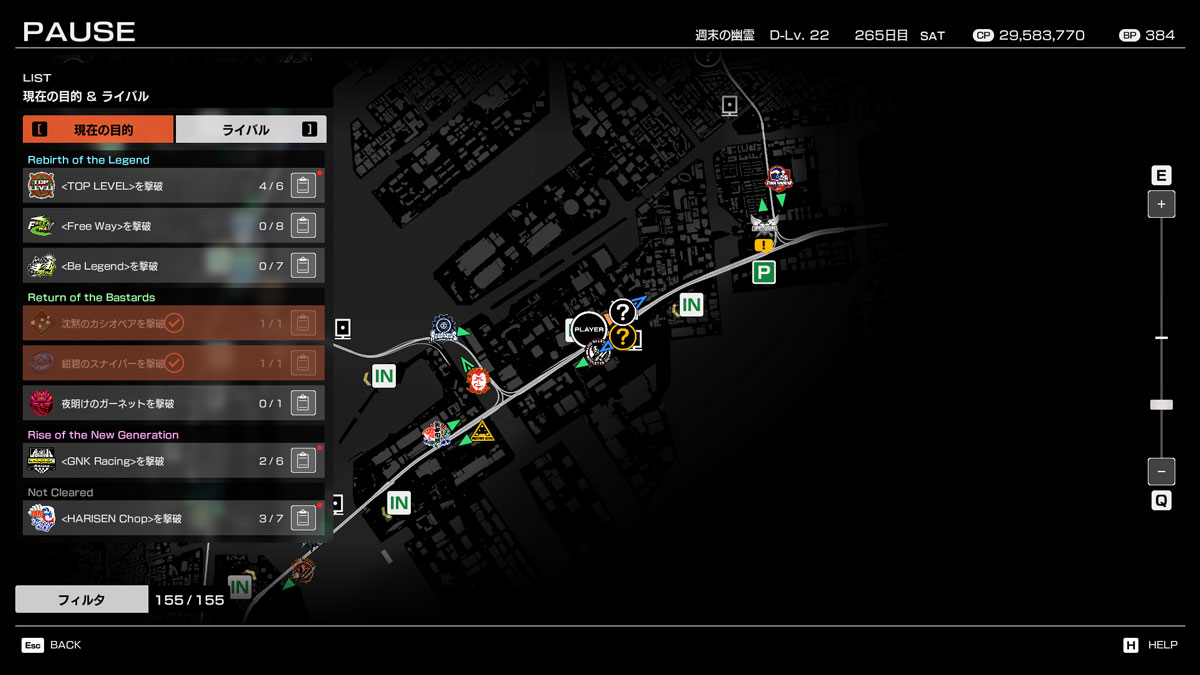The height and width of the screenshot is (675, 1200).
Task: Zoom in the map with plus button
Action: click(x=1161, y=204)
